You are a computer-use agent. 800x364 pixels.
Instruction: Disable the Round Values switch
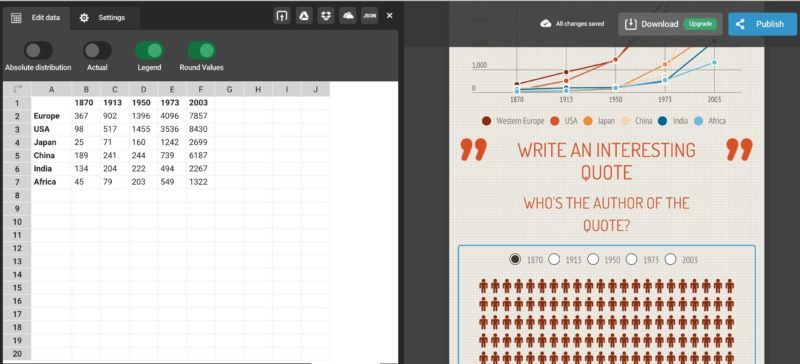[x=202, y=51]
